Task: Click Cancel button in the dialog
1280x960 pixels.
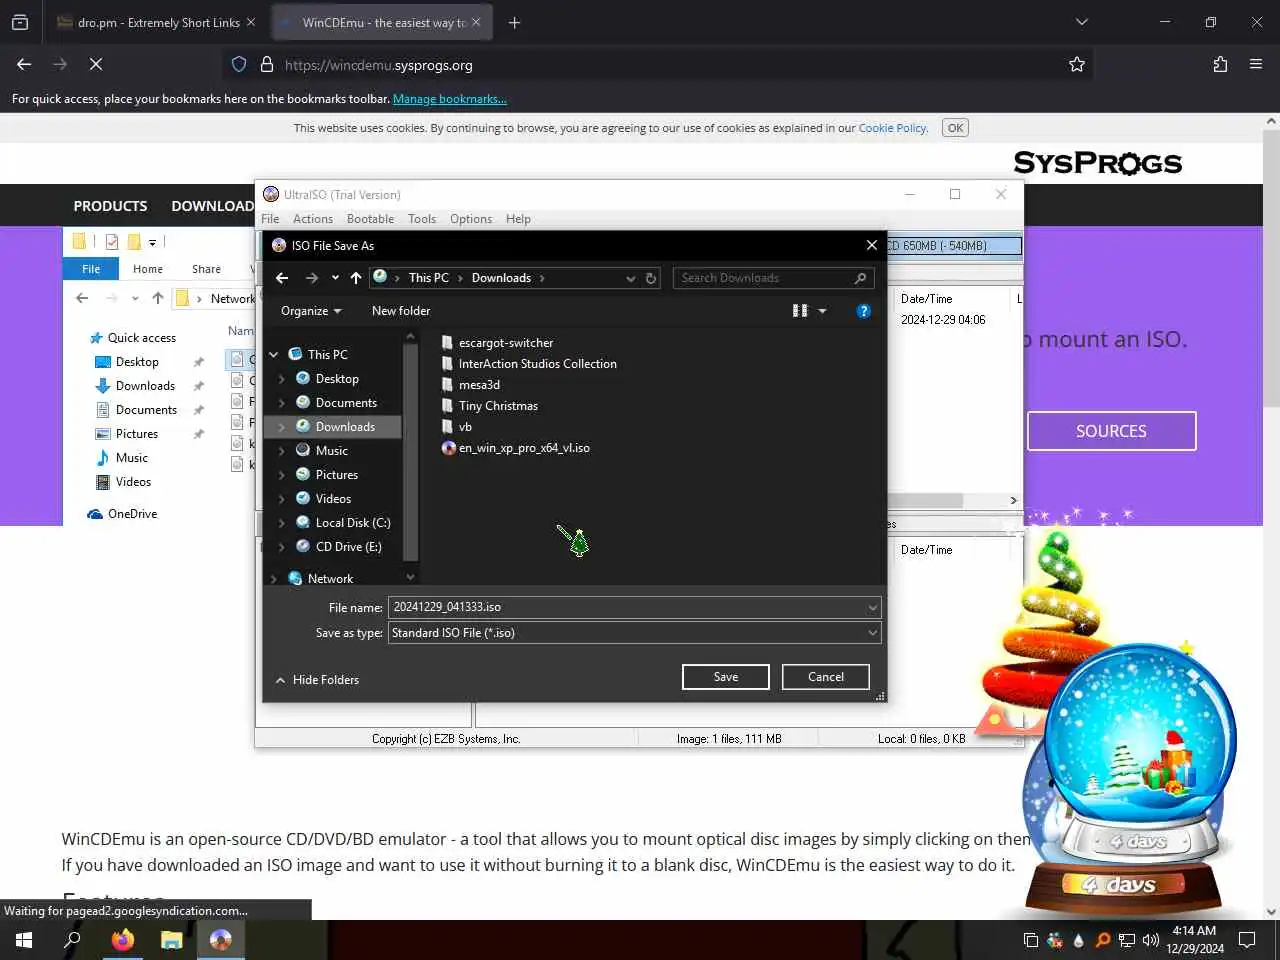Action: point(826,677)
